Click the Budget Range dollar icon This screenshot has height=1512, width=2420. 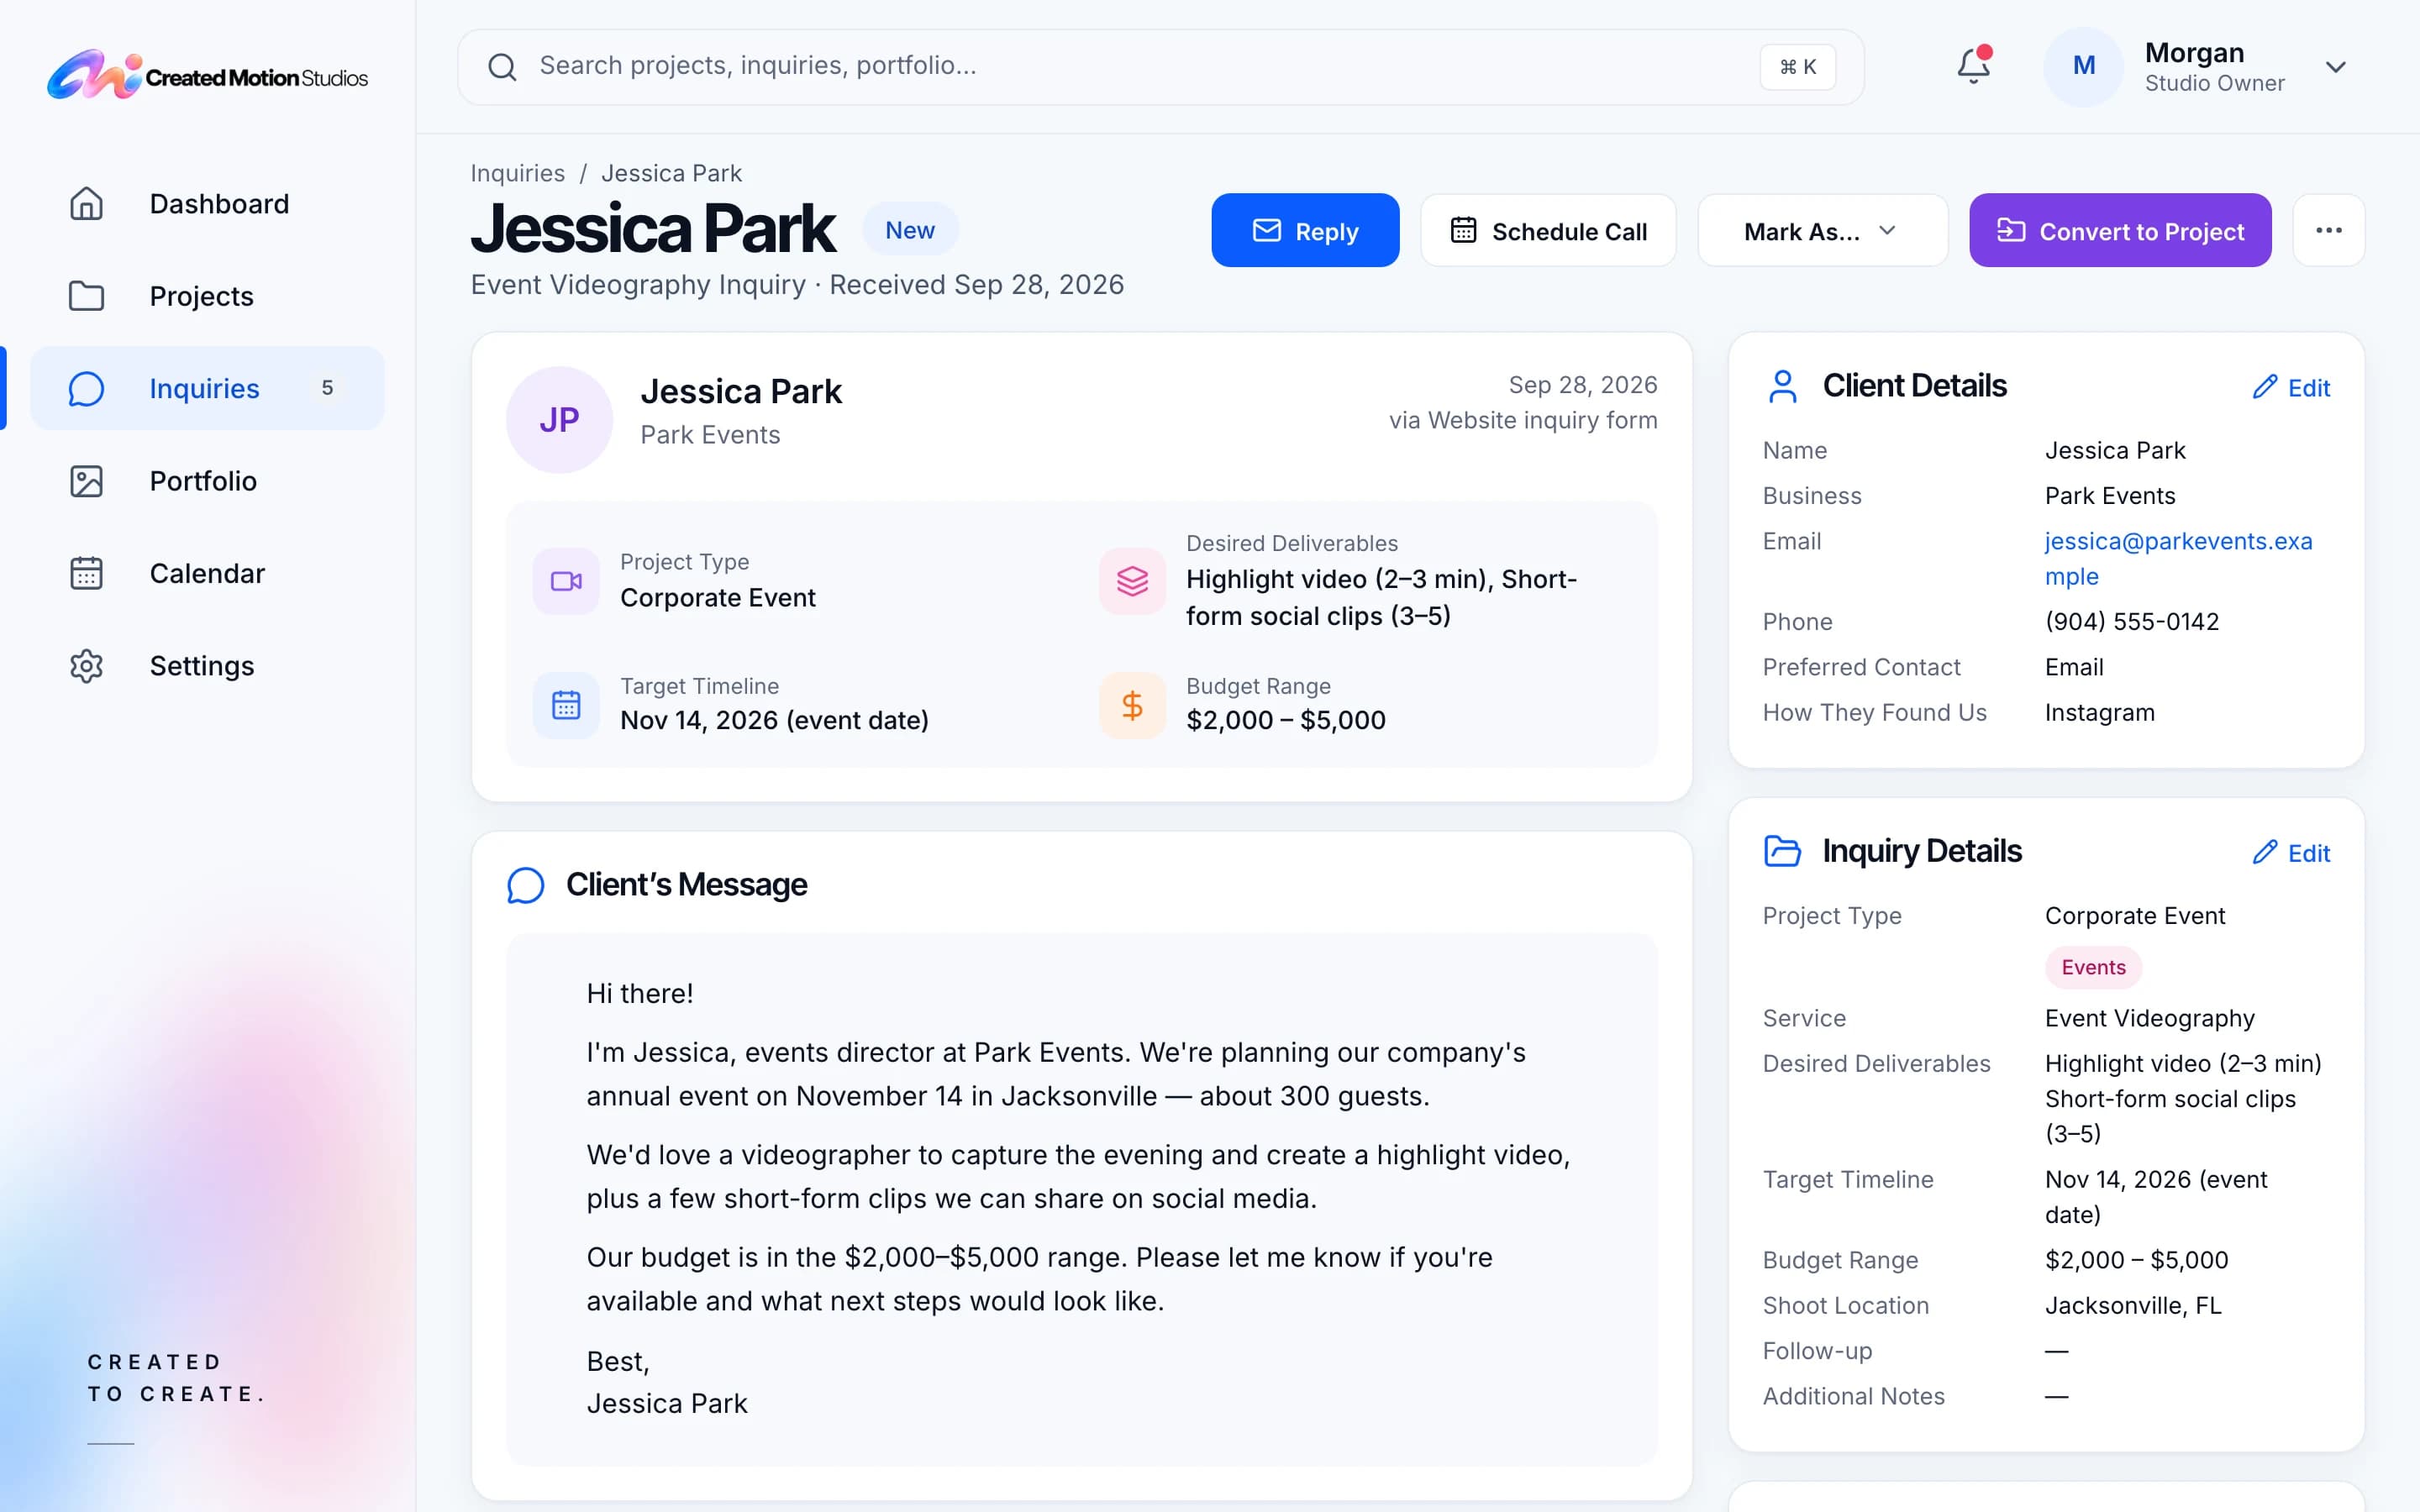pos(1132,705)
